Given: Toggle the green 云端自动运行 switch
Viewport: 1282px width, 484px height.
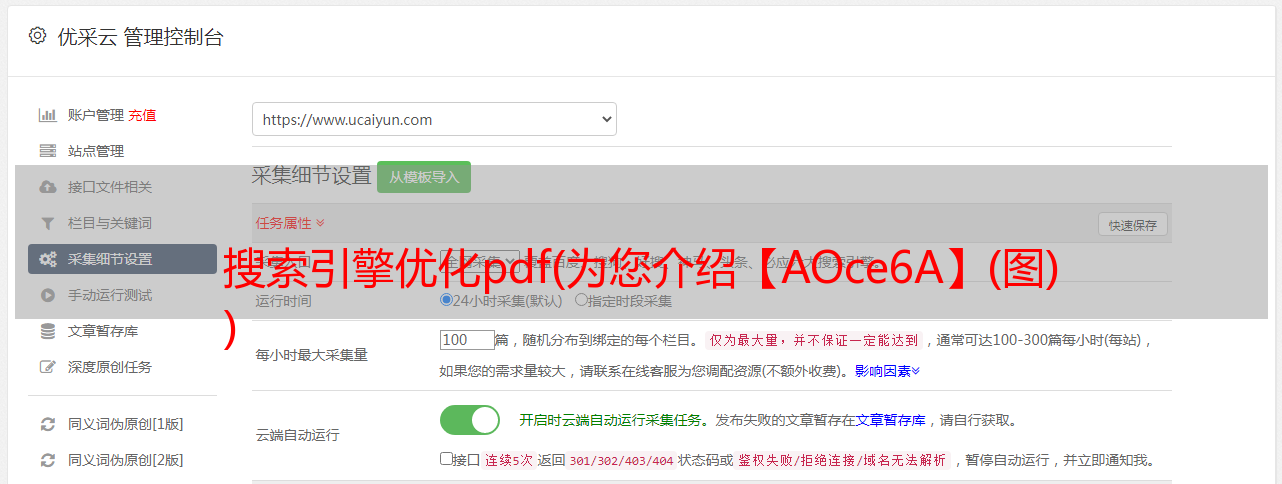Looking at the screenshot, I should click(470, 420).
